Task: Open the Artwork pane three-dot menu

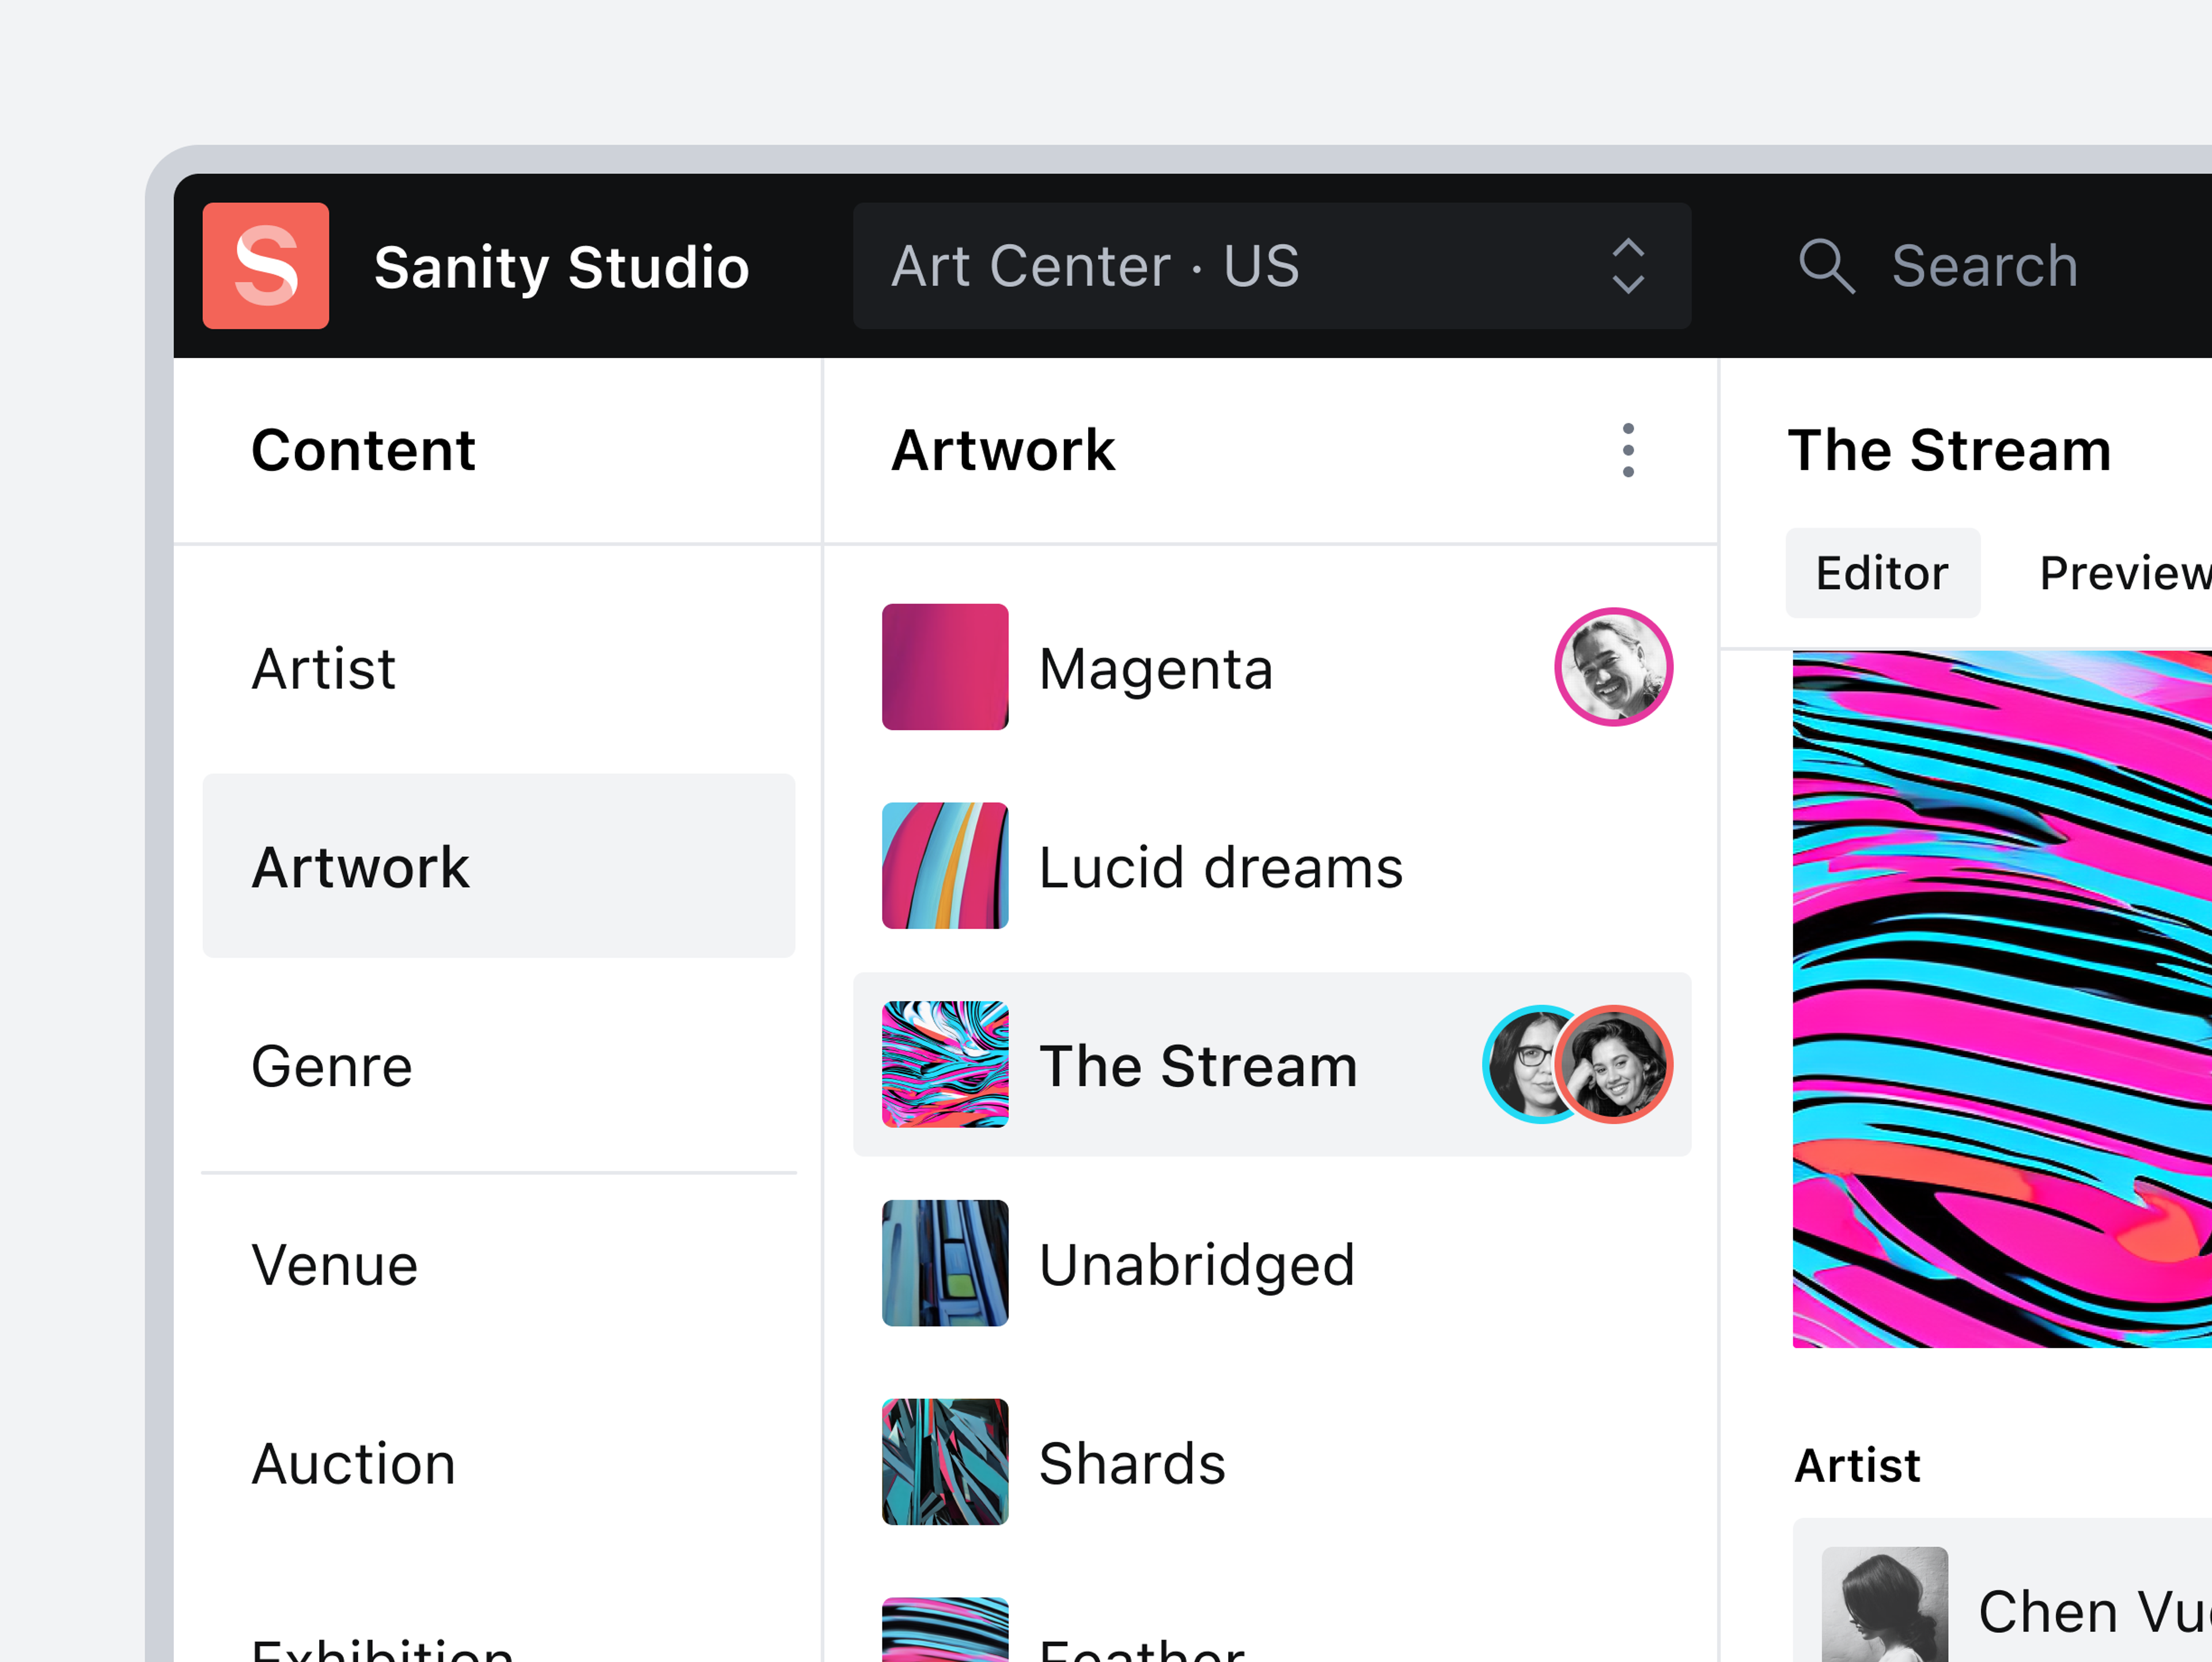Action: coord(1628,450)
